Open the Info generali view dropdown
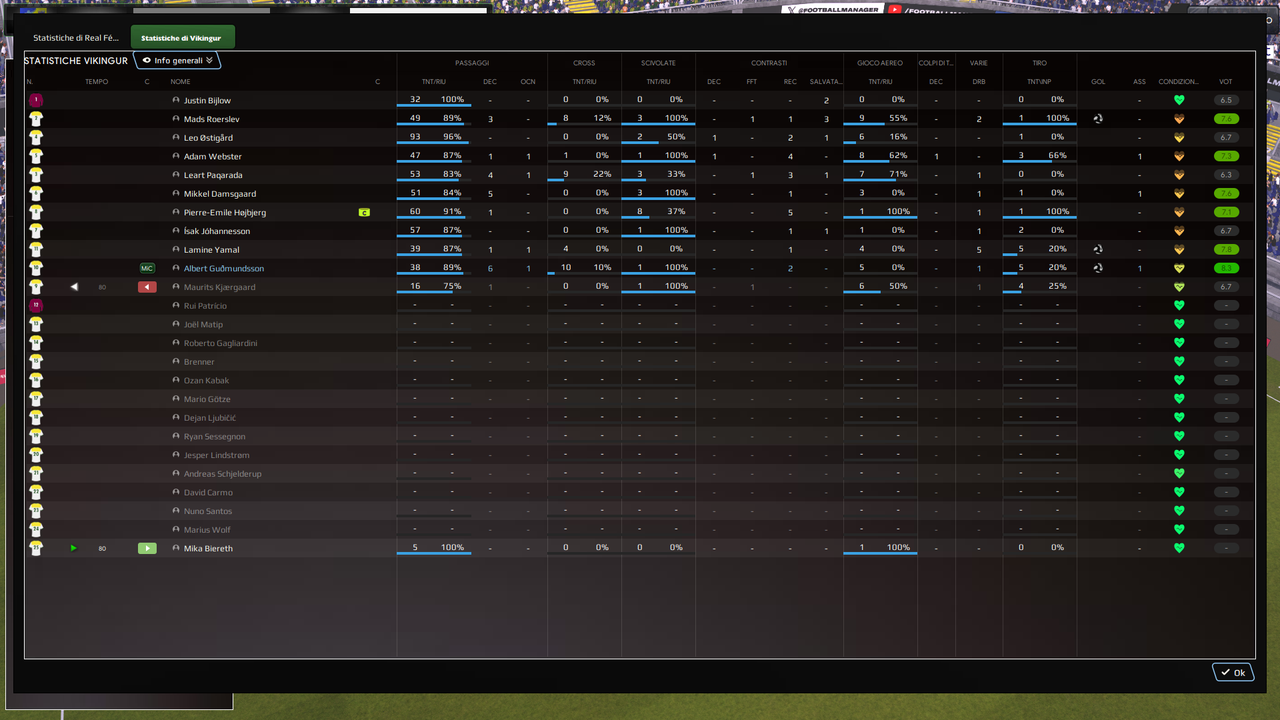 (x=177, y=61)
